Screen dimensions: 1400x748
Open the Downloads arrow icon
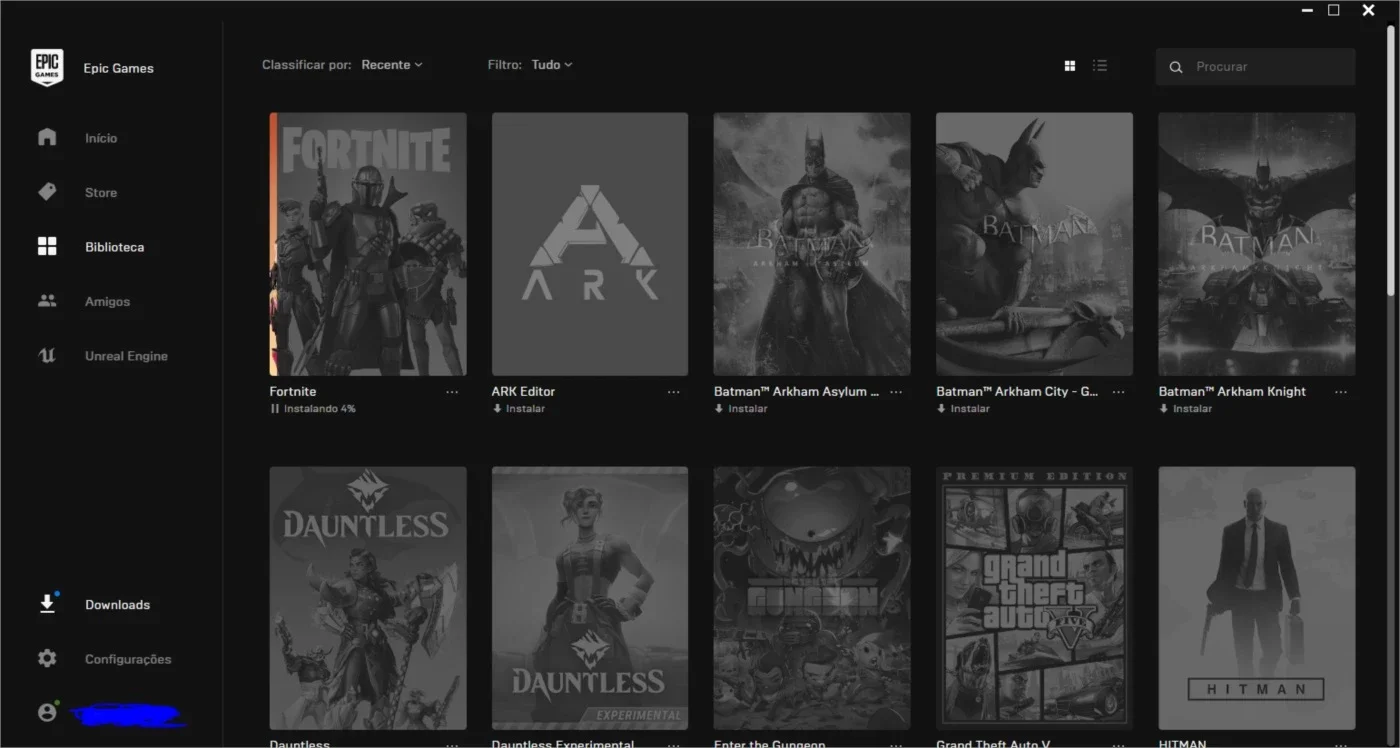47,604
